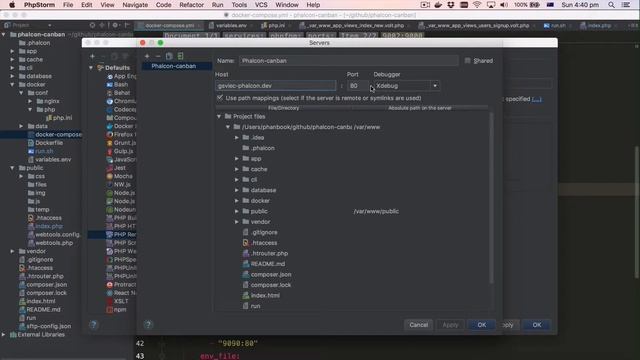This screenshot has width=640, height=360.
Task: Confirm Servers dialog with OK
Action: [482, 325]
